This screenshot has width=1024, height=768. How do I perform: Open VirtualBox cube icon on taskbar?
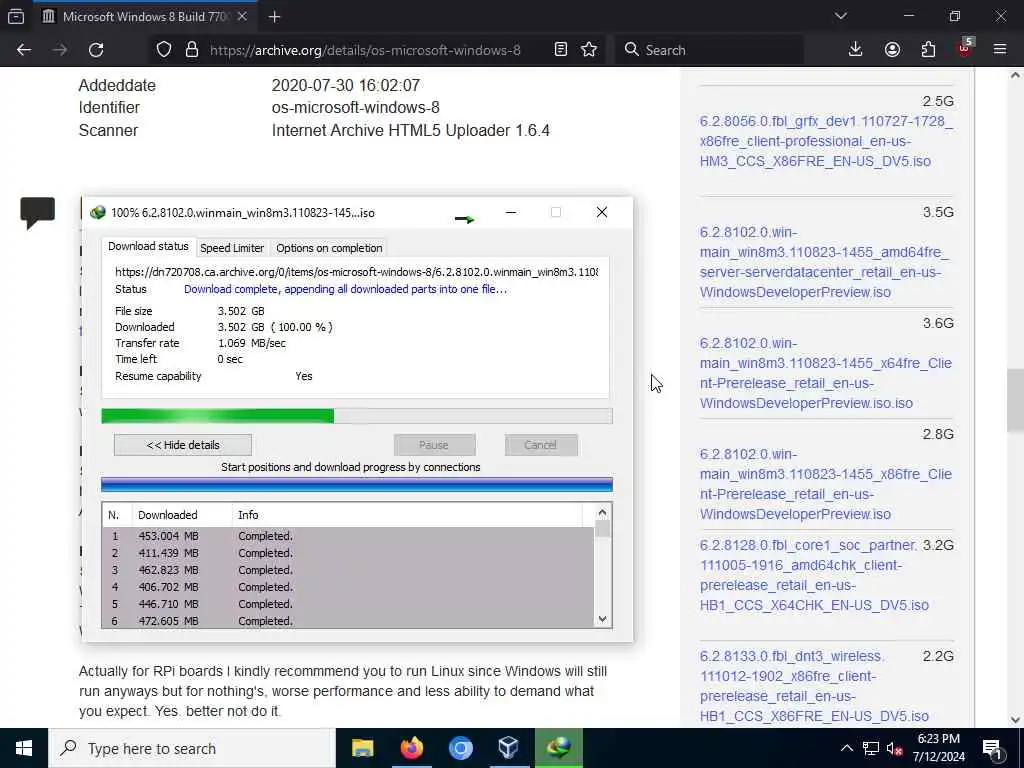(509, 748)
